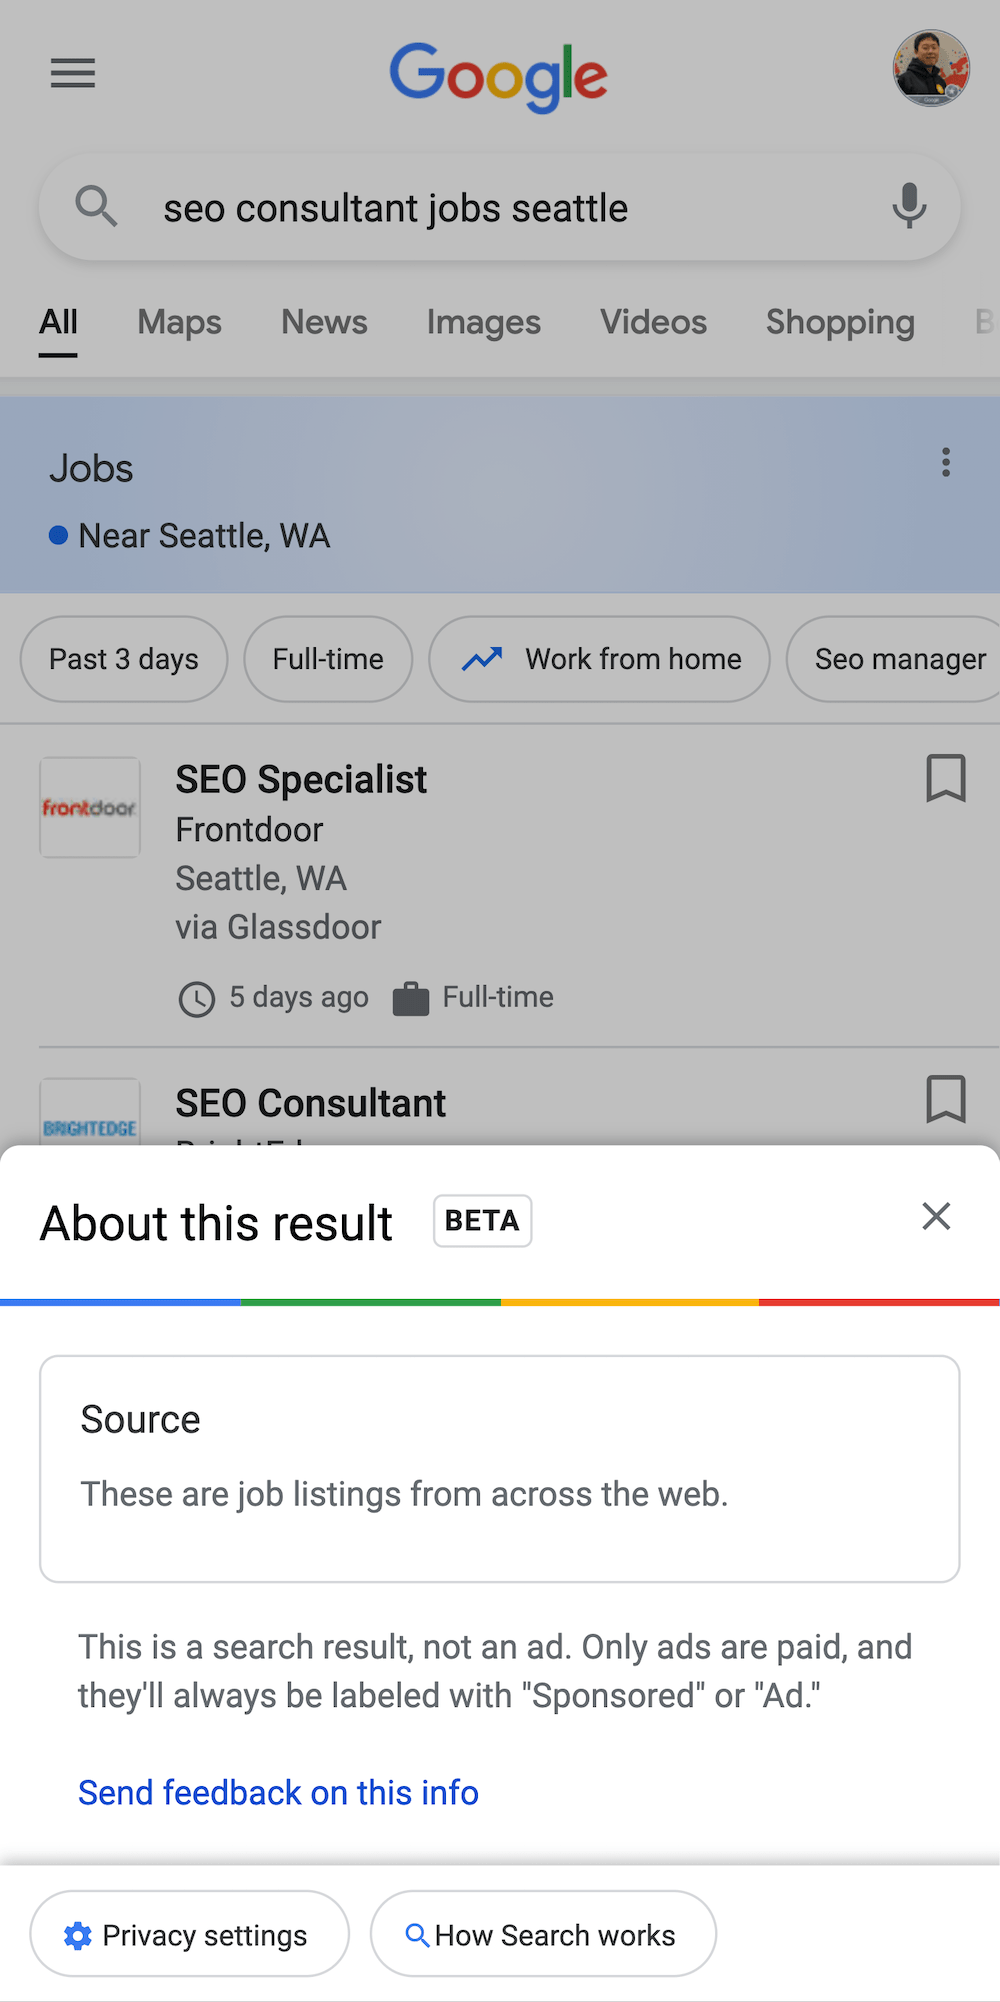Switch to the Images tab
The image size is (1000, 2002).
[x=483, y=322]
